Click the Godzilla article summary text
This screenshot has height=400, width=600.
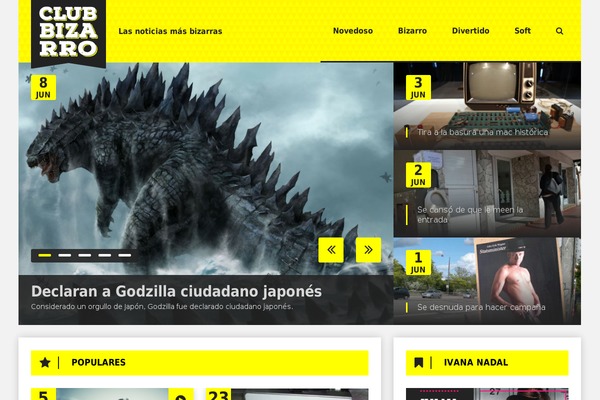pos(162,307)
